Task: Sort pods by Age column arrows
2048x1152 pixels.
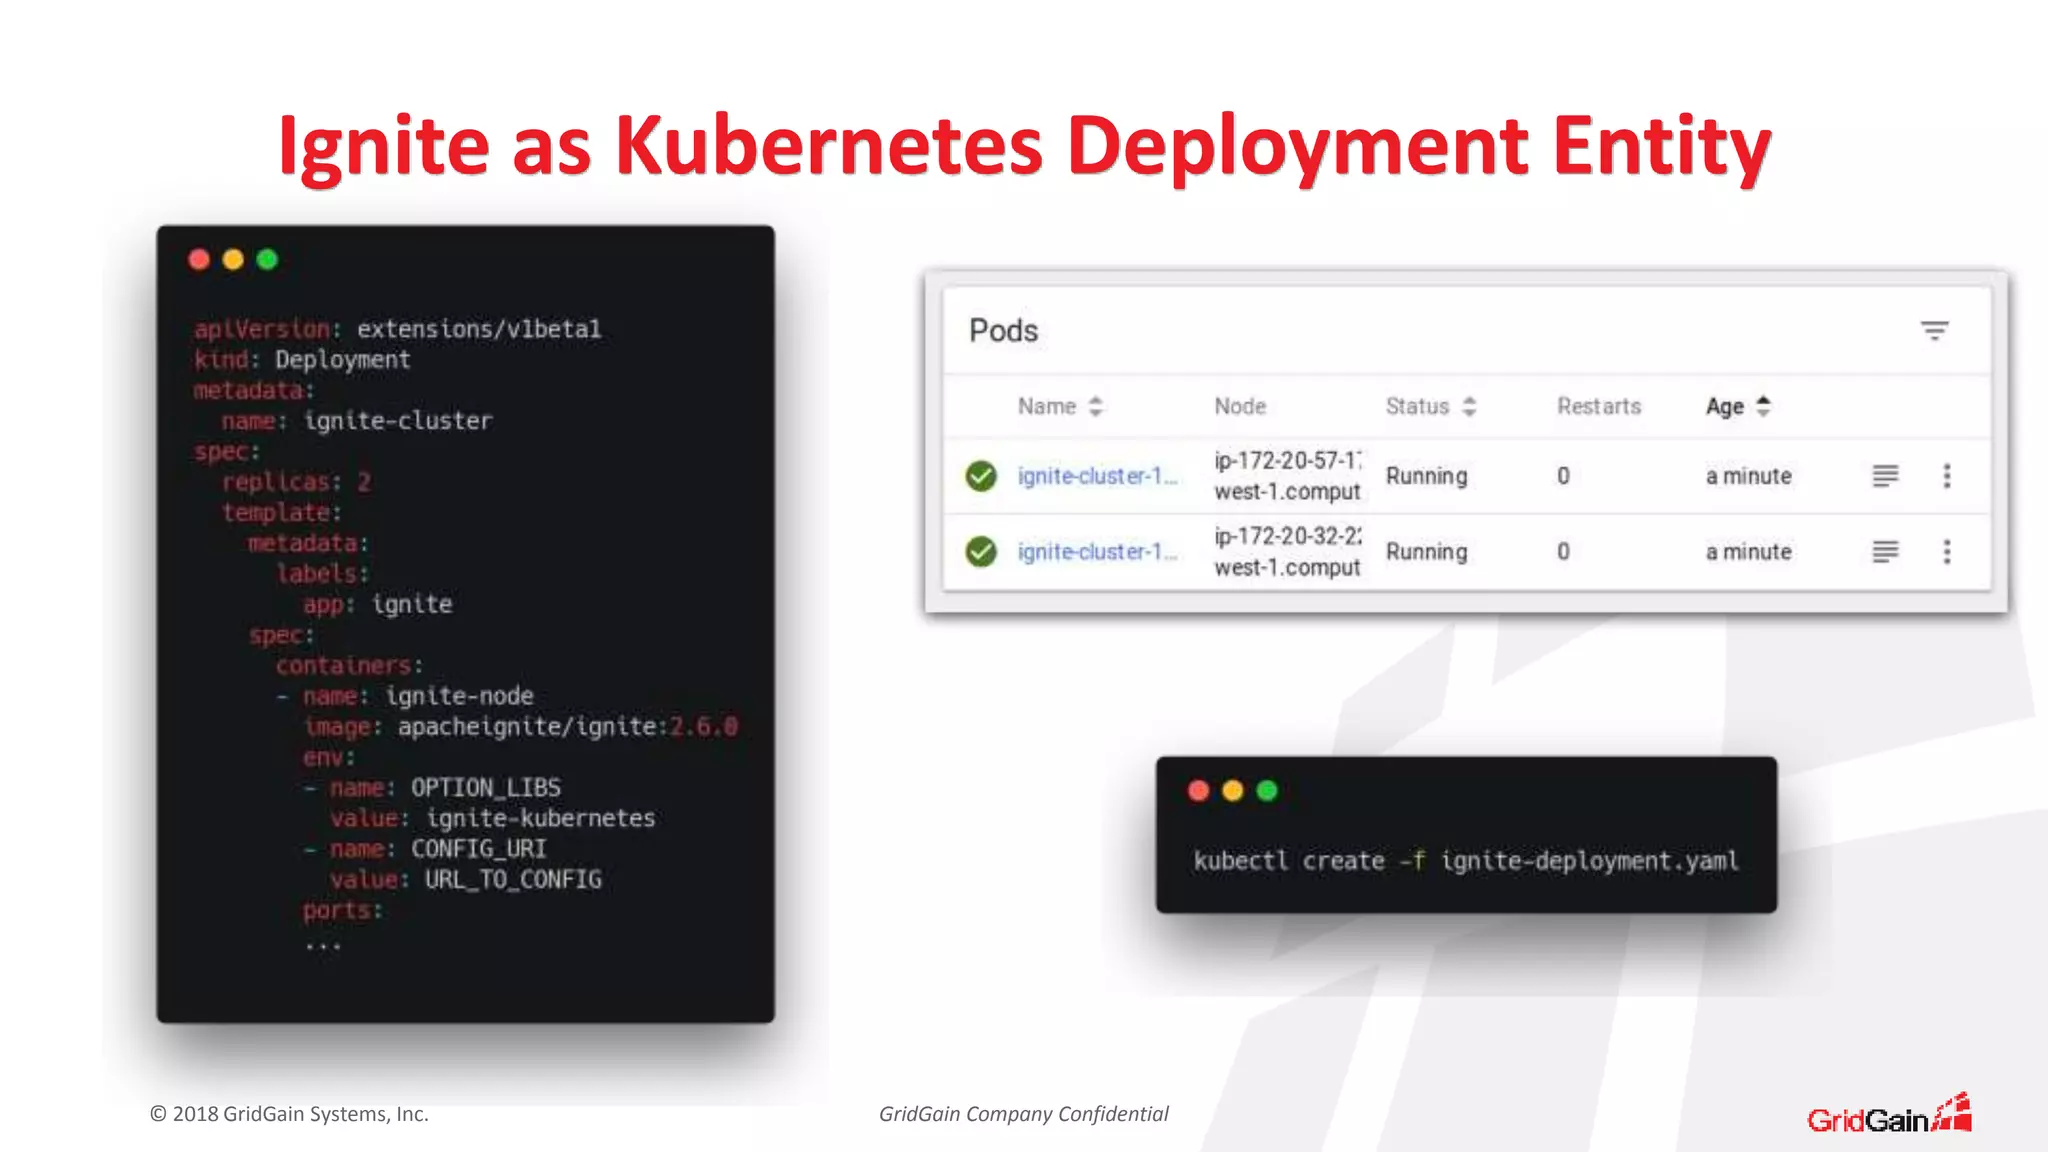Action: [x=1763, y=406]
